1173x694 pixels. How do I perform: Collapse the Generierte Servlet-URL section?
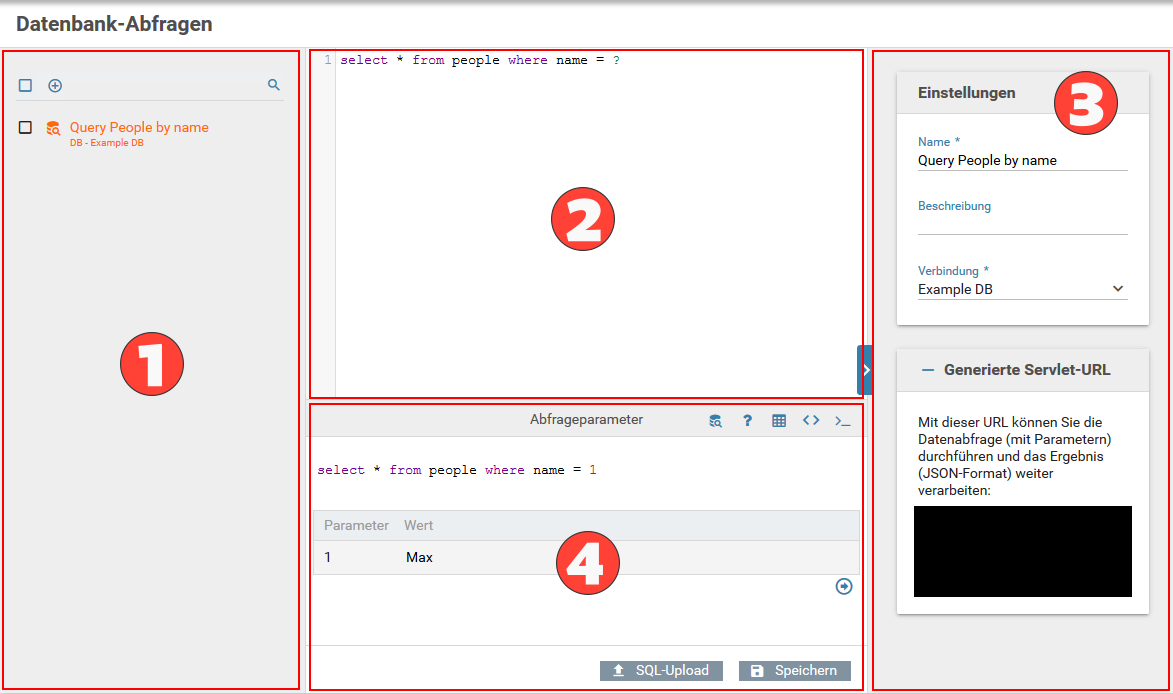[928, 370]
